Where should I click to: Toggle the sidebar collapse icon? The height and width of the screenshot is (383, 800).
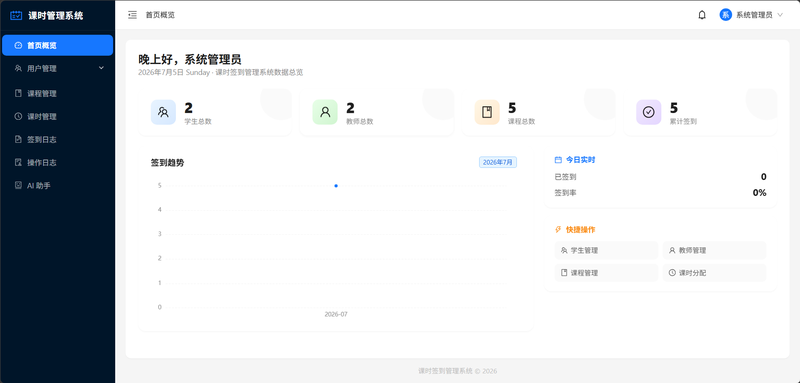[x=133, y=15]
